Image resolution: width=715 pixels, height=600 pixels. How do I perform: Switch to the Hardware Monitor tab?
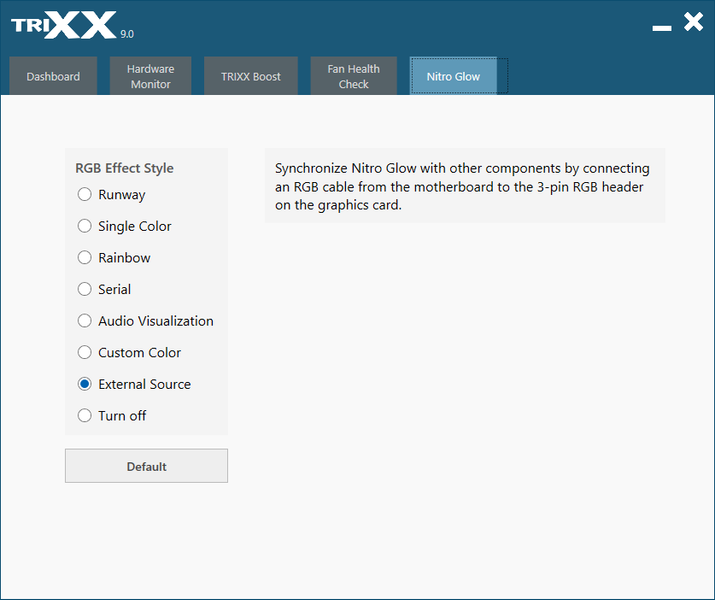(150, 76)
